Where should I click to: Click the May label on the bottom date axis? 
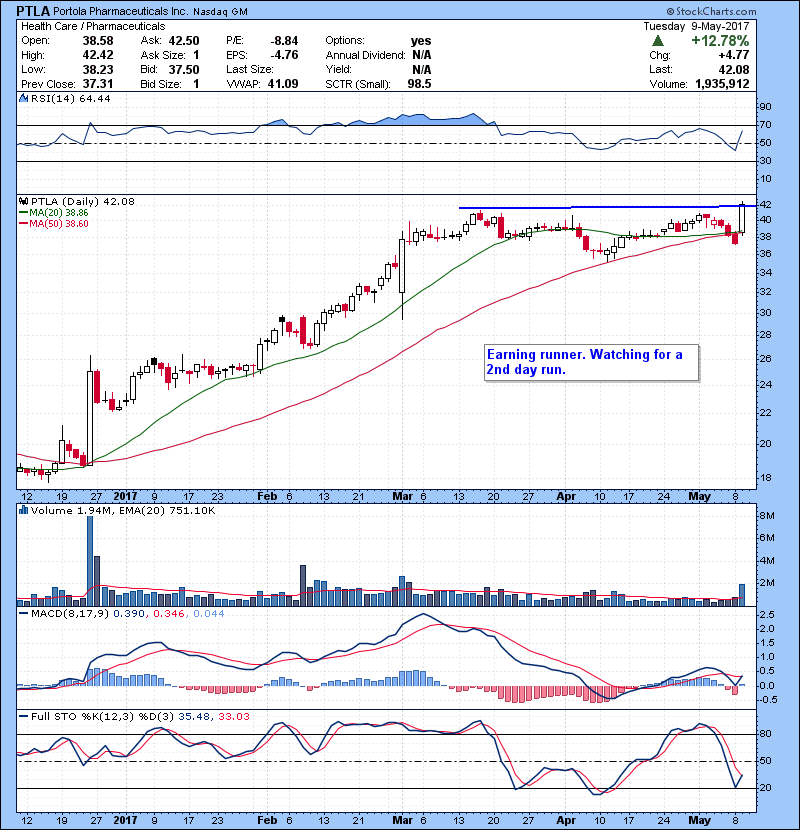[x=699, y=820]
